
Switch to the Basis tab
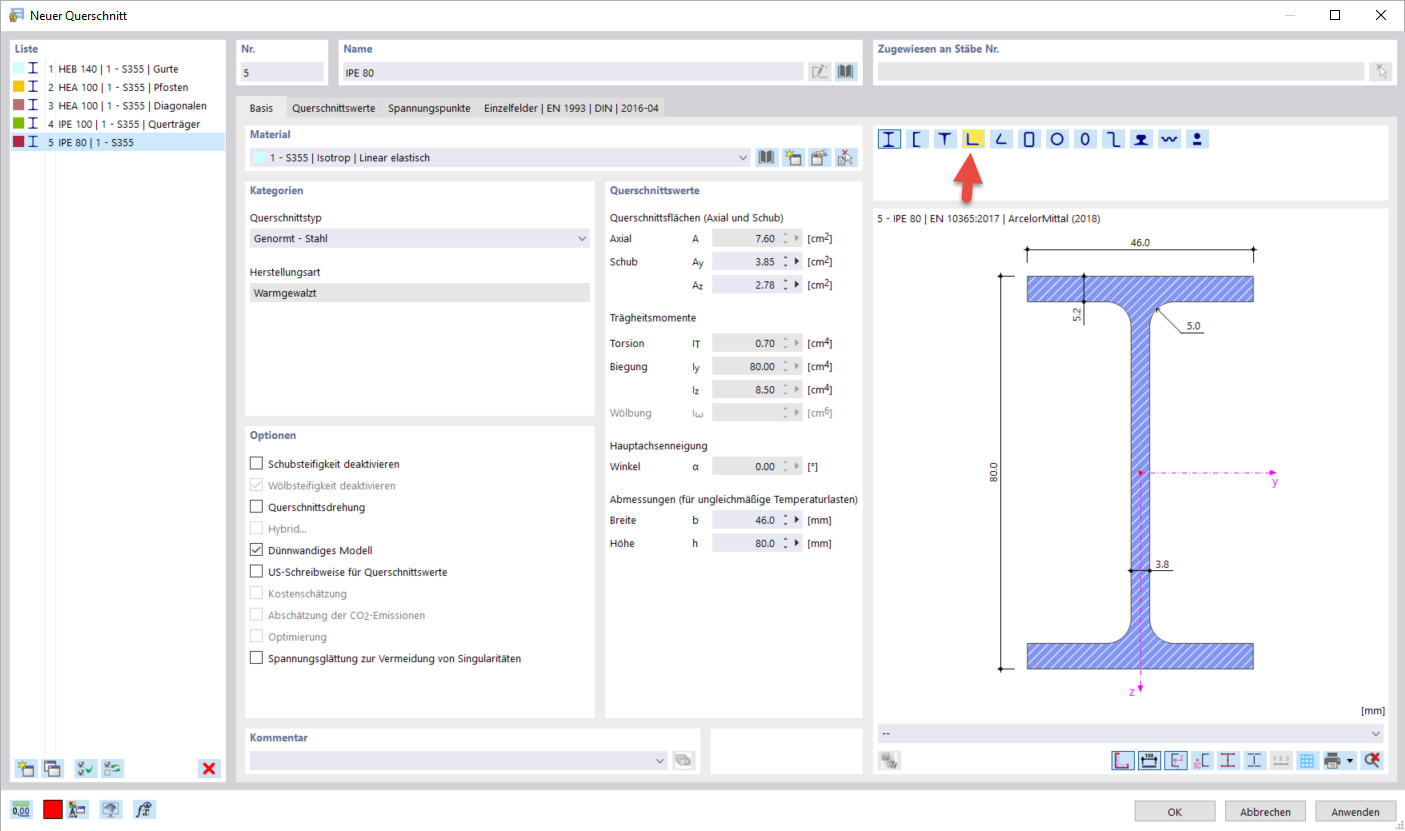(x=261, y=108)
